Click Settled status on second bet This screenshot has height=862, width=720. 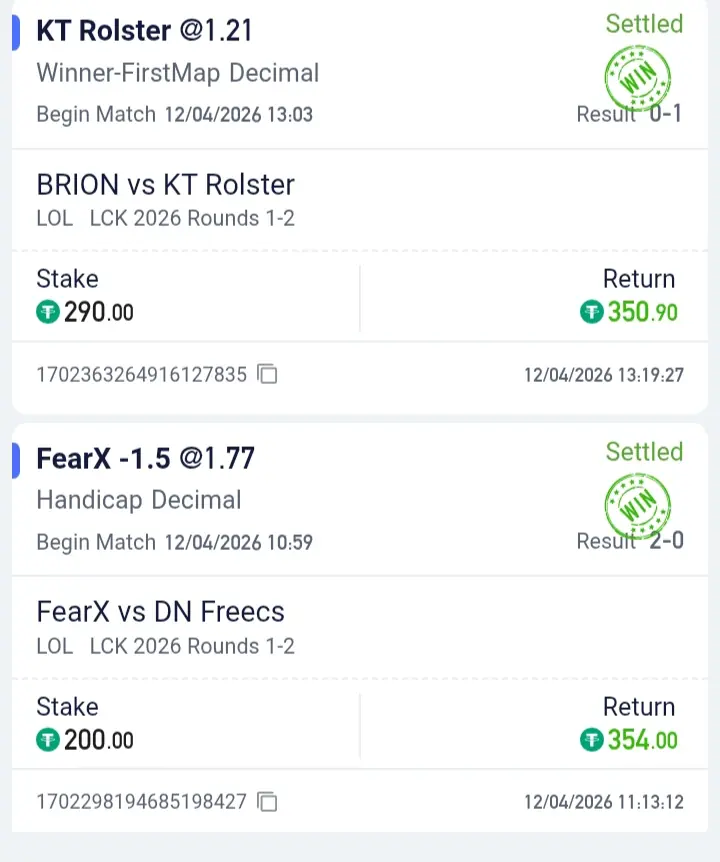click(644, 452)
